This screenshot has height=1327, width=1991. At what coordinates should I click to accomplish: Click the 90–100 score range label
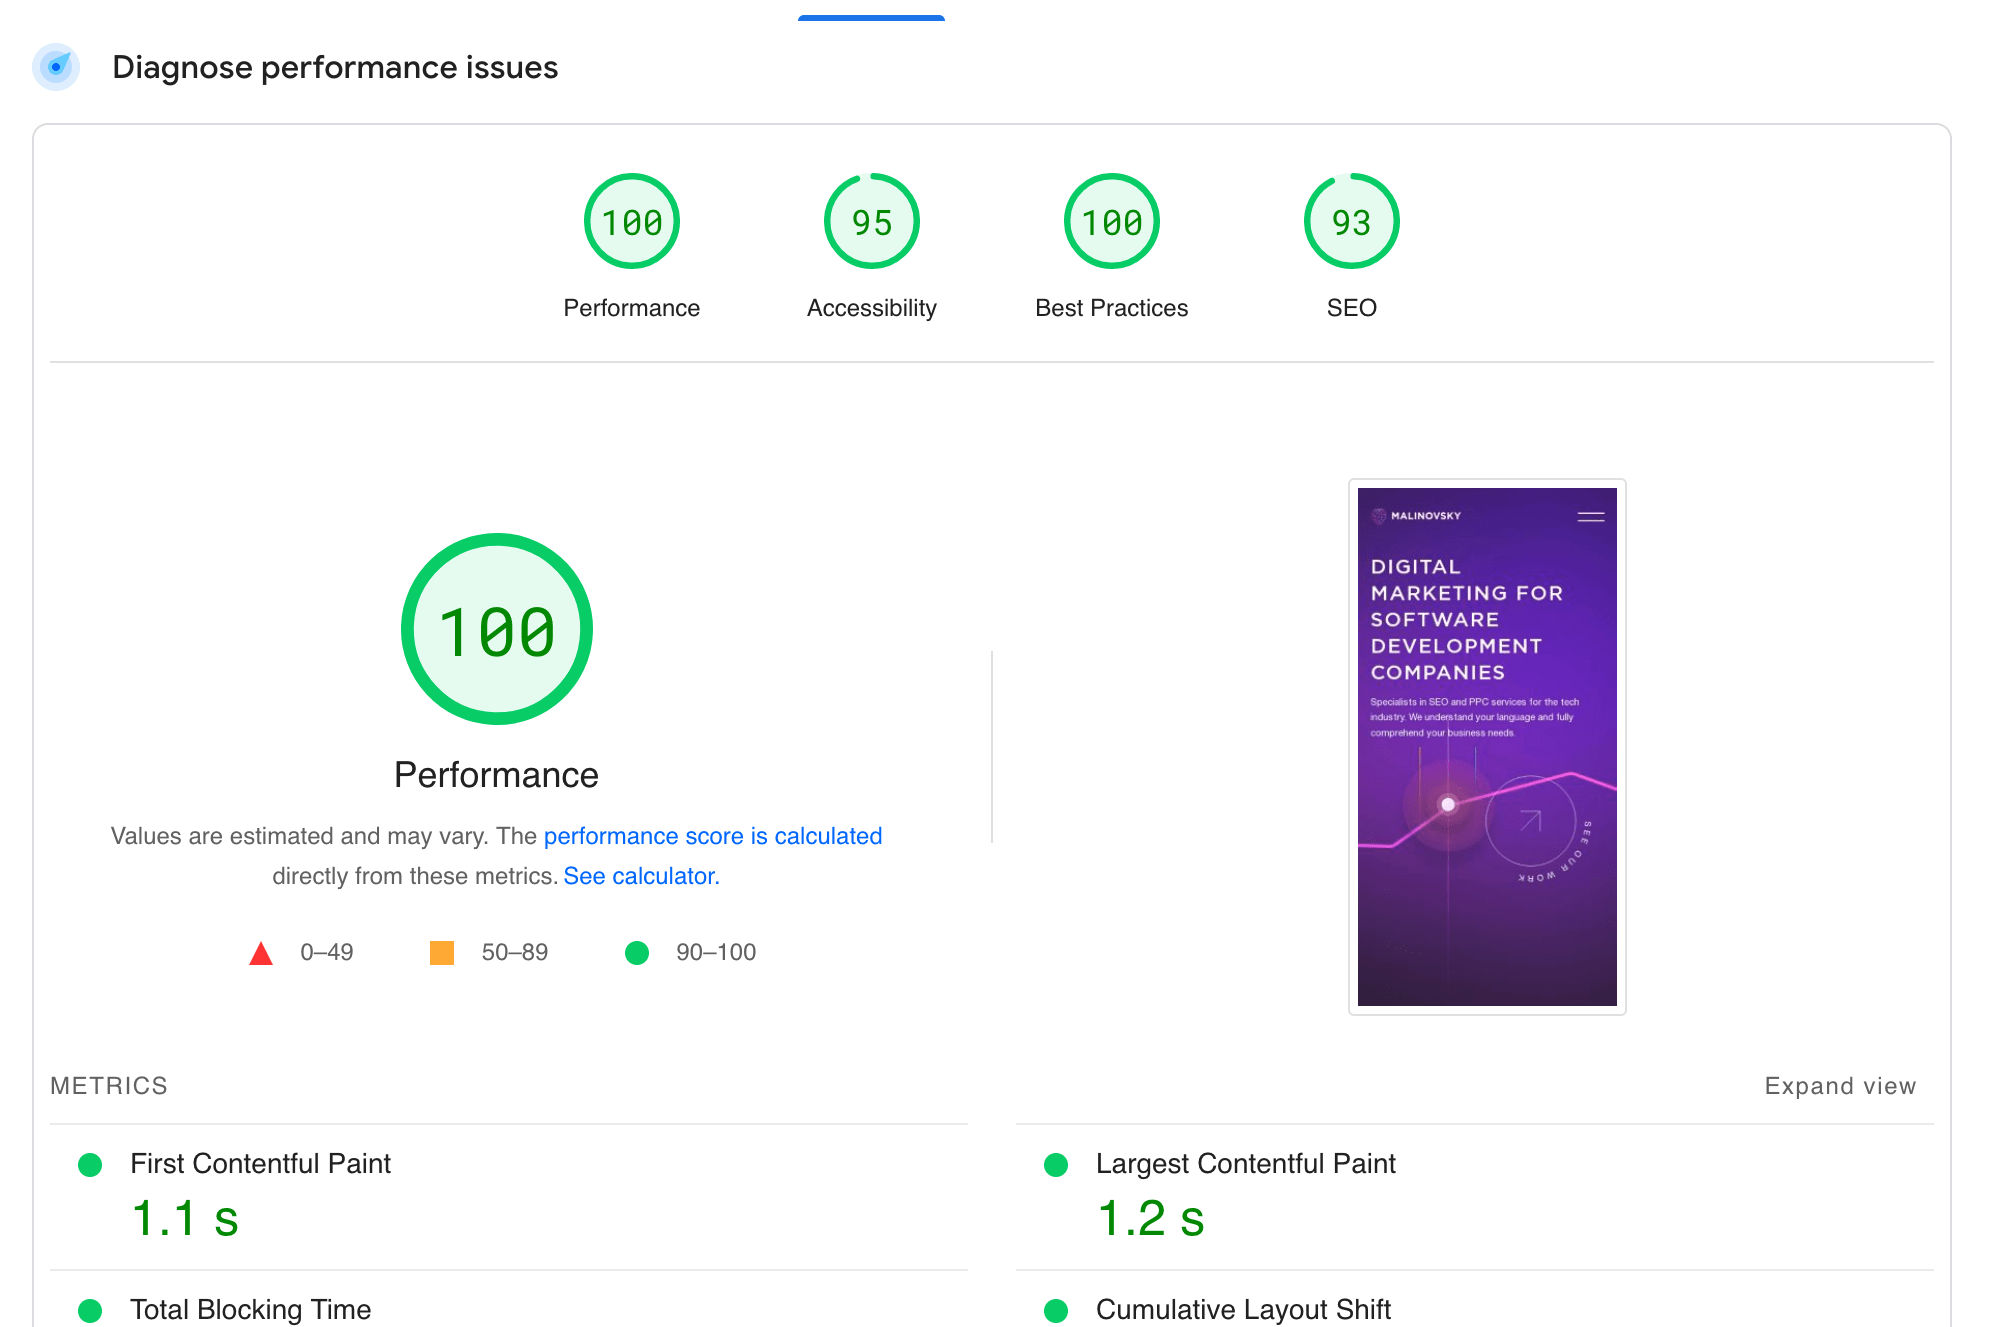pyautogui.click(x=716, y=952)
